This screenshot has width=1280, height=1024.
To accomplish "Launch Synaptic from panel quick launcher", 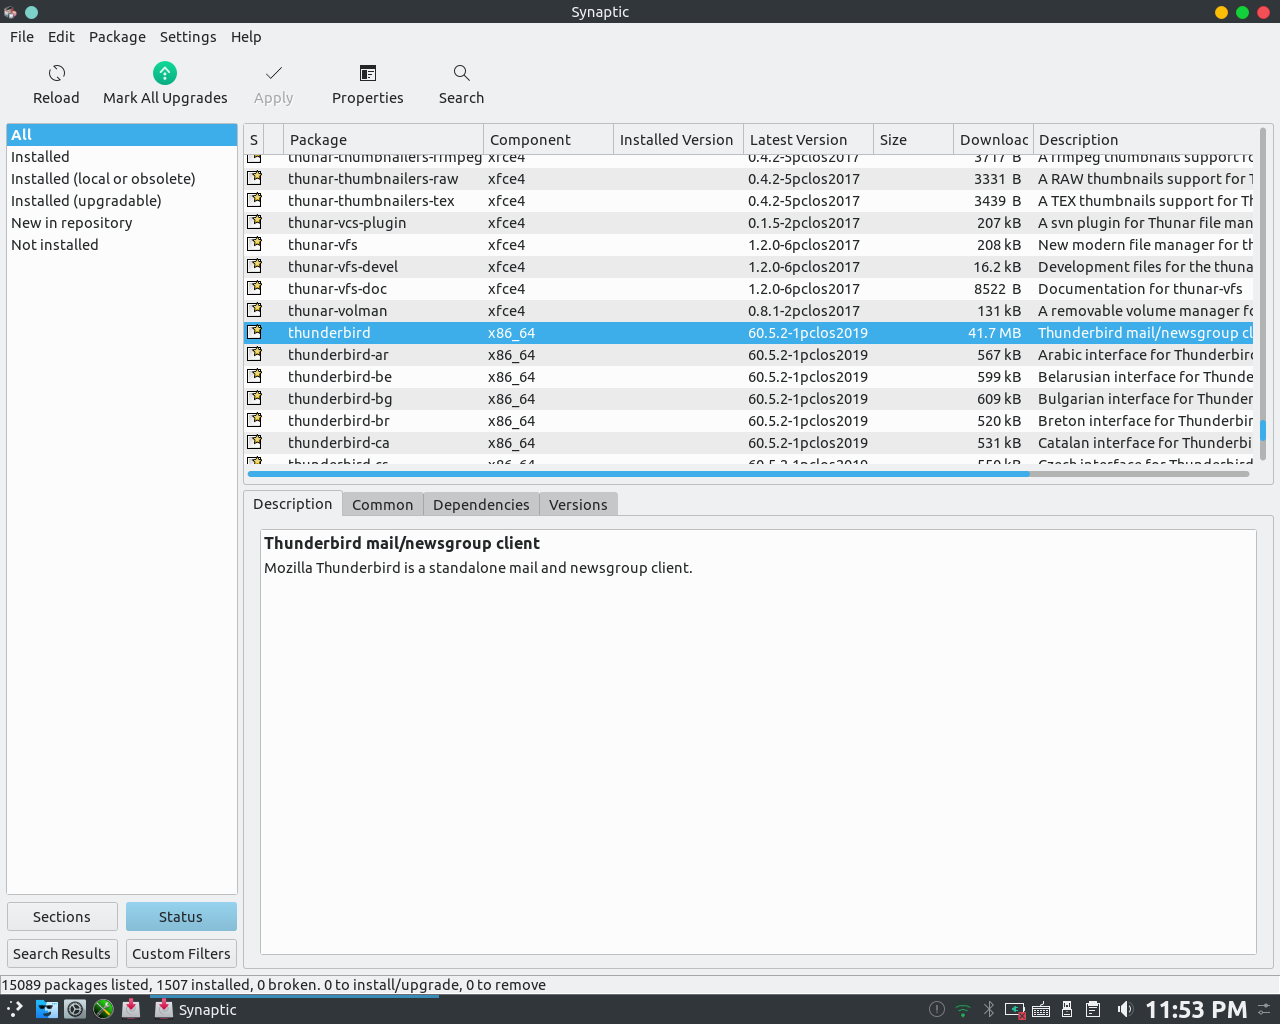I will coord(131,1009).
